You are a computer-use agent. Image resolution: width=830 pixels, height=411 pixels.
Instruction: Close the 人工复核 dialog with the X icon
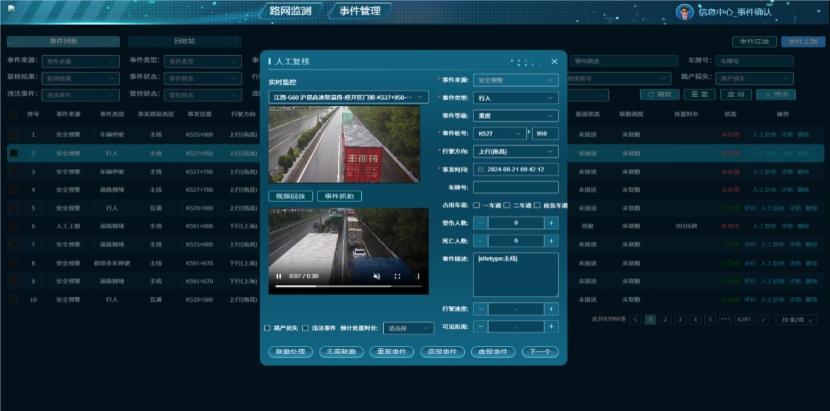(x=554, y=61)
